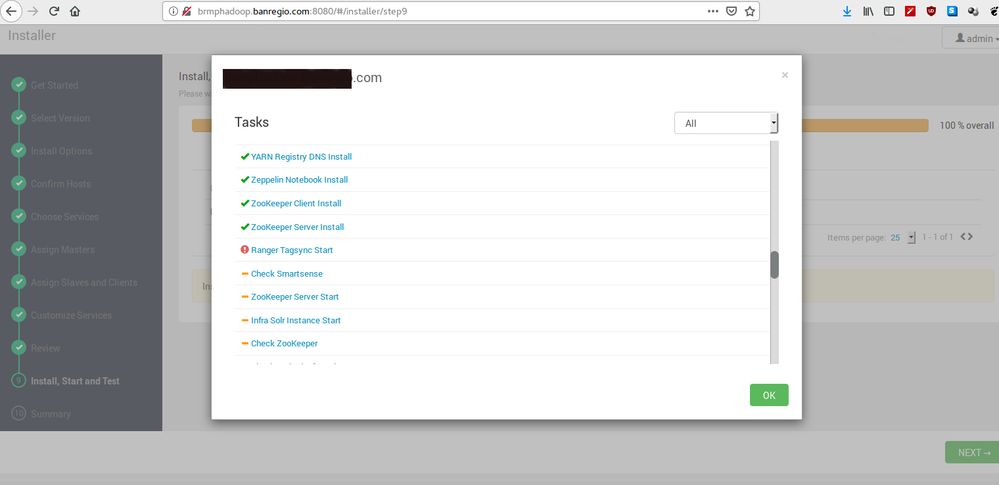The width and height of the screenshot is (999, 485).
Task: Reload the page with the refresh icon
Action: (54, 11)
